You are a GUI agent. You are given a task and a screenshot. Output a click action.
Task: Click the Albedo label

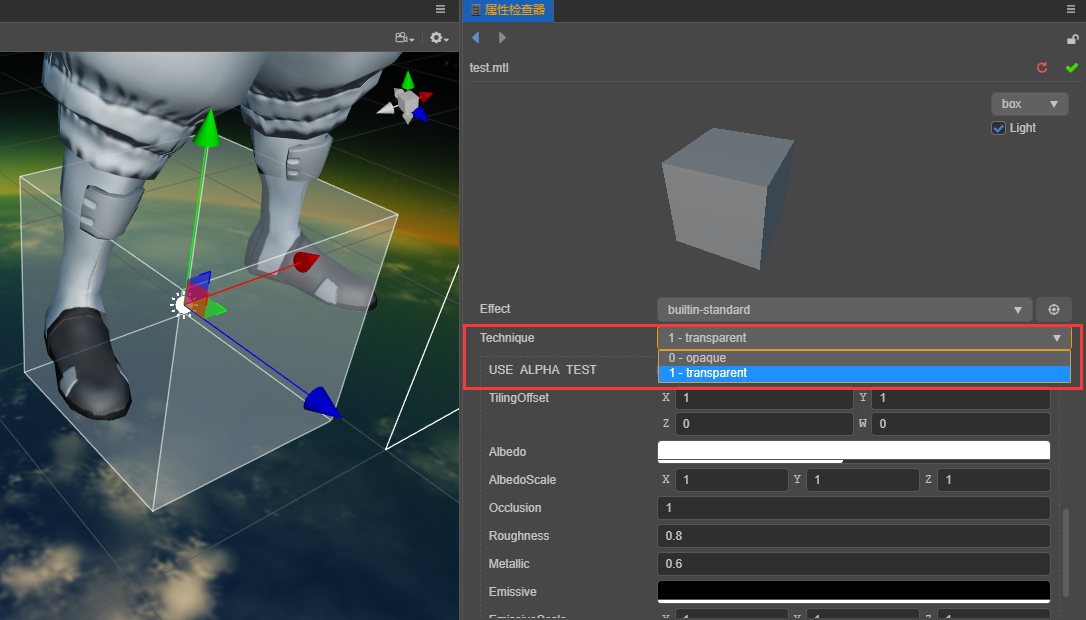click(507, 452)
